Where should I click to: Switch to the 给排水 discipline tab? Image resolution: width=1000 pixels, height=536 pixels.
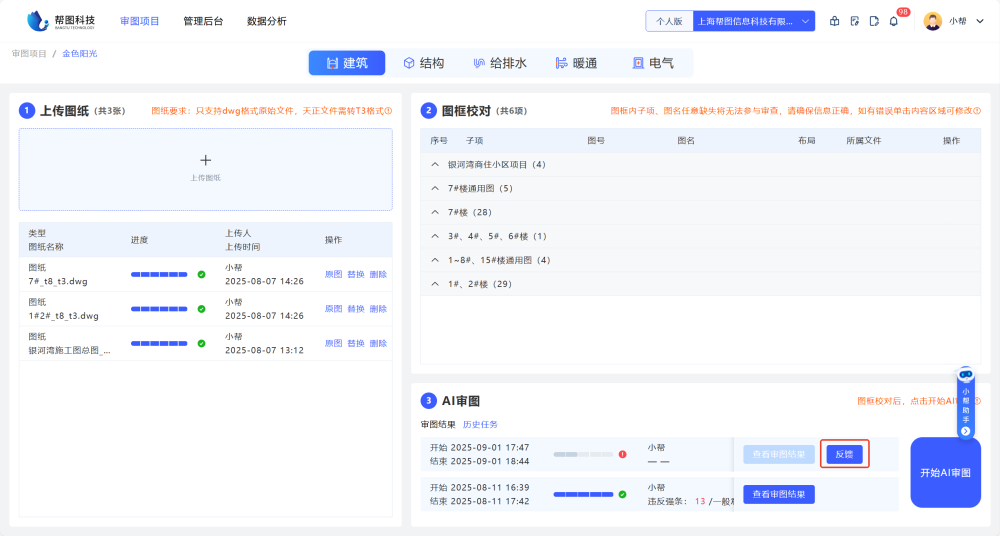pyautogui.click(x=499, y=63)
